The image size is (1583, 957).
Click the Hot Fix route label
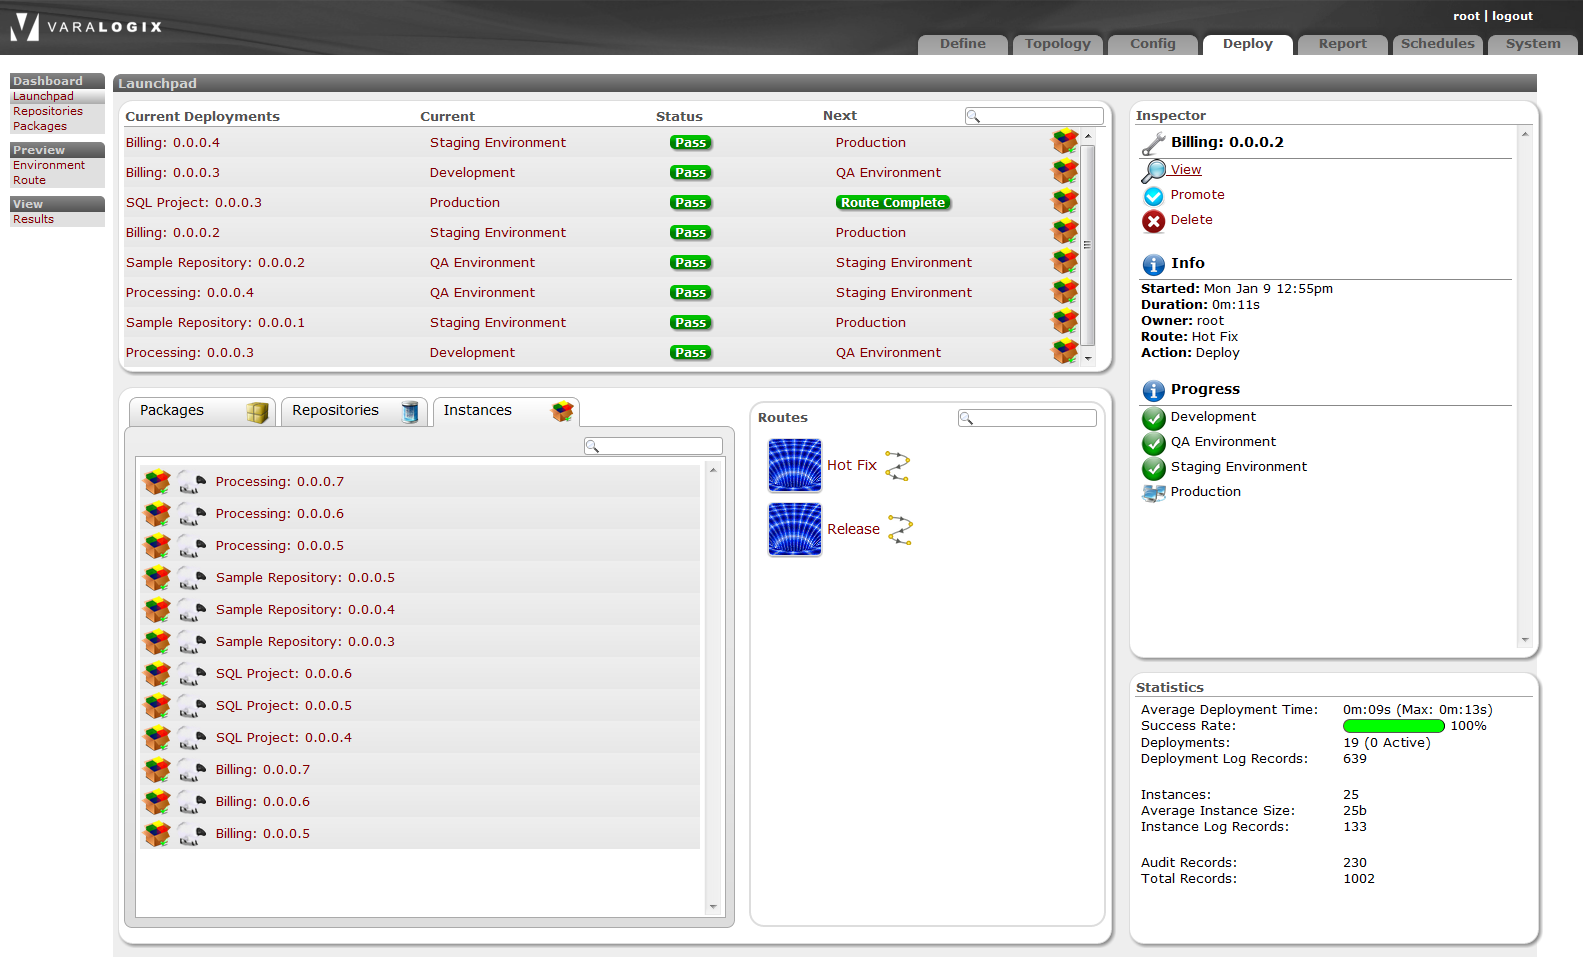coord(852,465)
